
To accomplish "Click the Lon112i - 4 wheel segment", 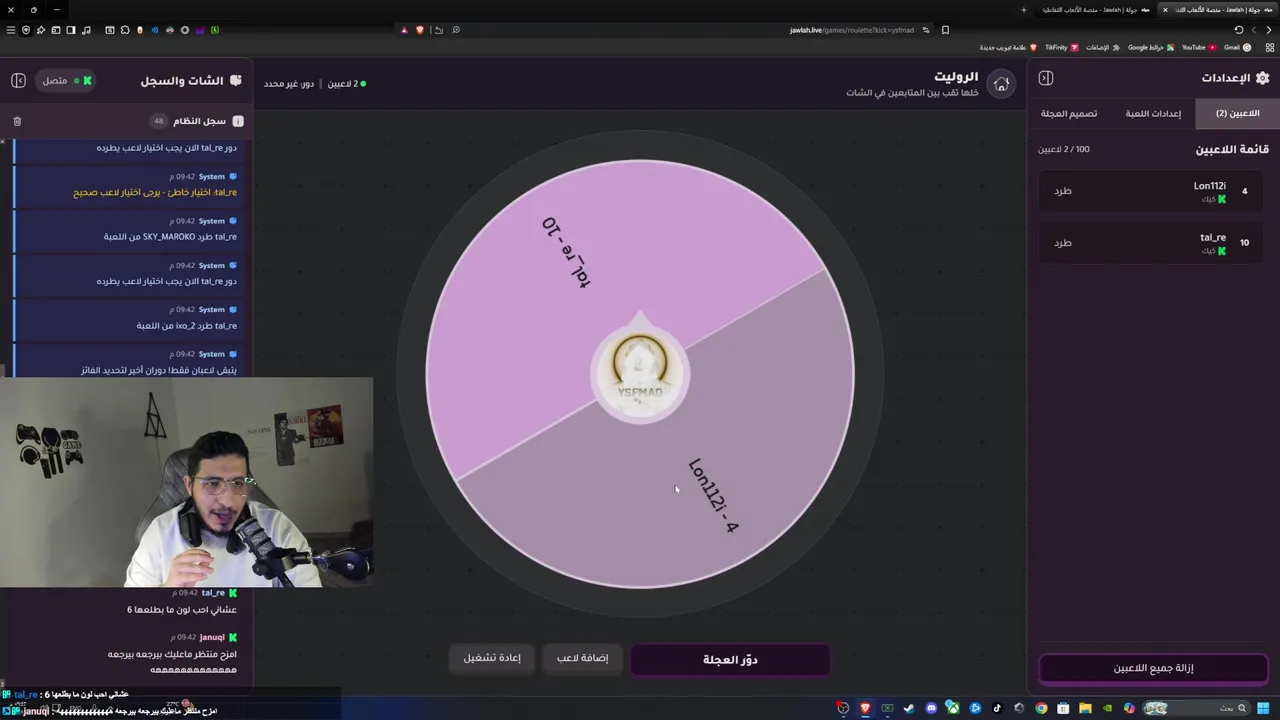I will coord(713,495).
